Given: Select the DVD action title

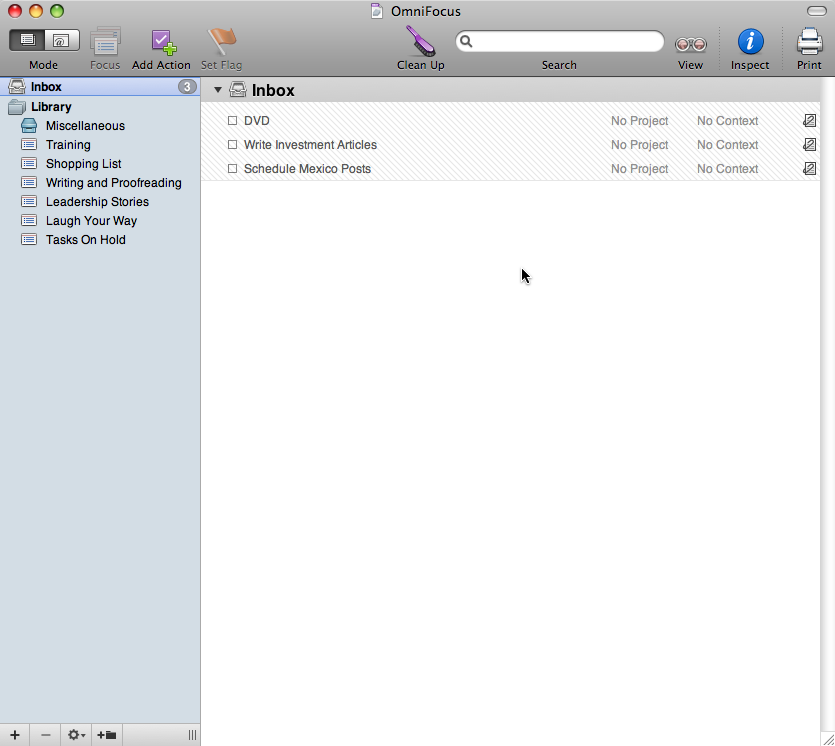Looking at the screenshot, I should [x=257, y=121].
